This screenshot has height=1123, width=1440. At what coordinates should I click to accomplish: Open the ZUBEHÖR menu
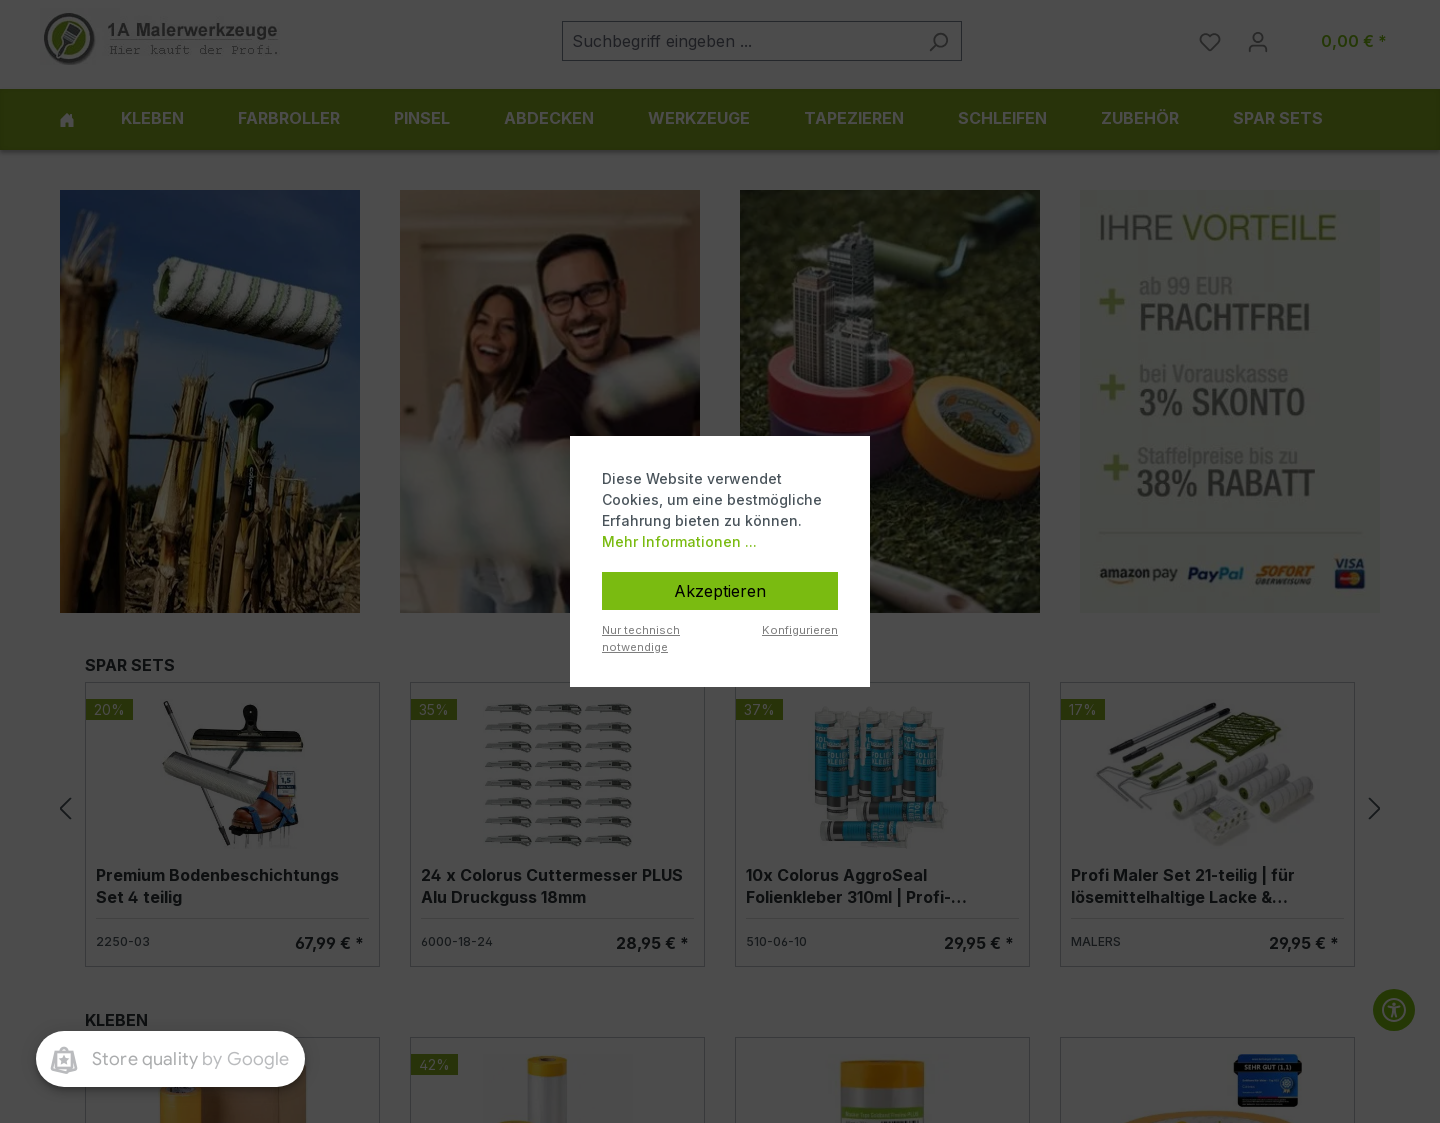coord(1140,119)
